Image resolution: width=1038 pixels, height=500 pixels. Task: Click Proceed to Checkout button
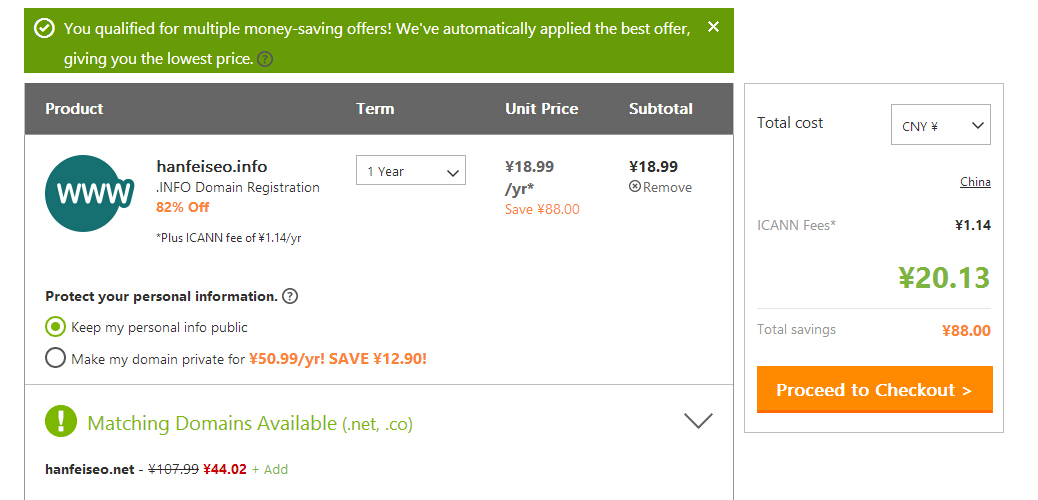coord(874,389)
